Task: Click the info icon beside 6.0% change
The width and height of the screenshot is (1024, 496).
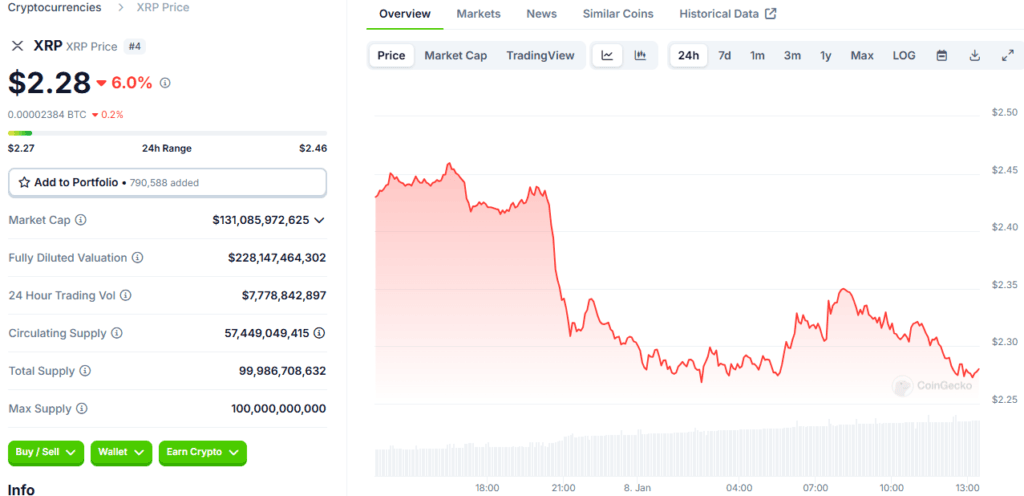Action: point(165,83)
